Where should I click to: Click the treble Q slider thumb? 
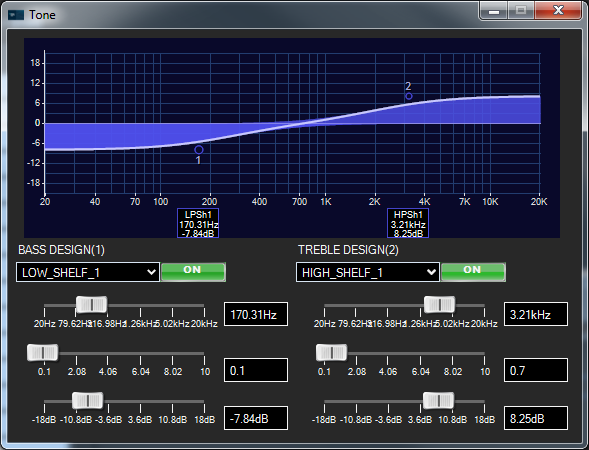pos(331,353)
